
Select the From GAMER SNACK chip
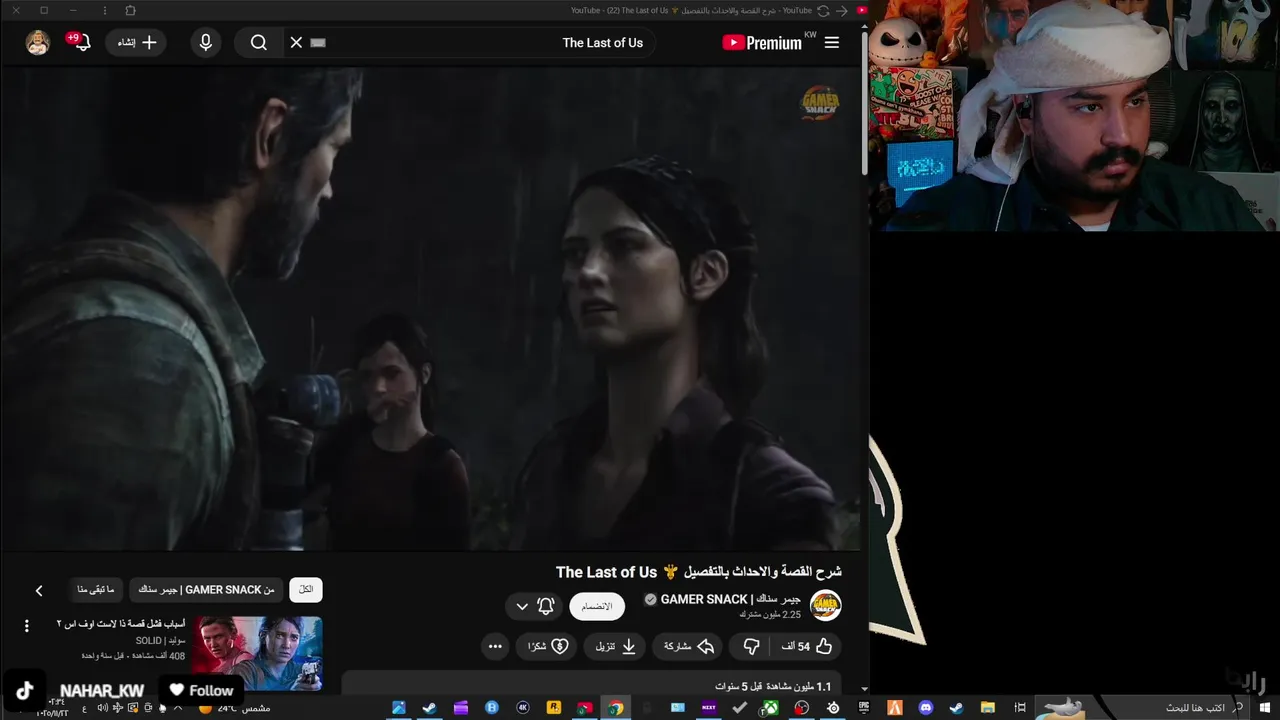(206, 589)
